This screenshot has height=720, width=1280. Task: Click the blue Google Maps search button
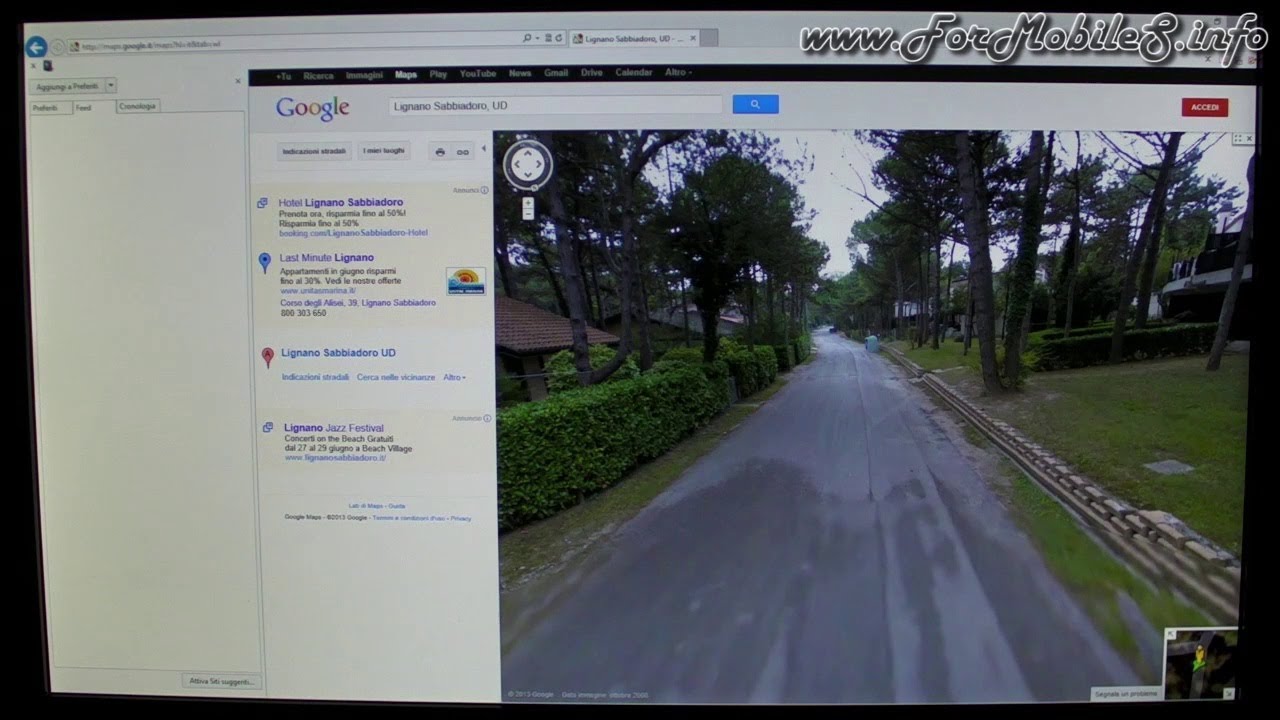(x=755, y=104)
